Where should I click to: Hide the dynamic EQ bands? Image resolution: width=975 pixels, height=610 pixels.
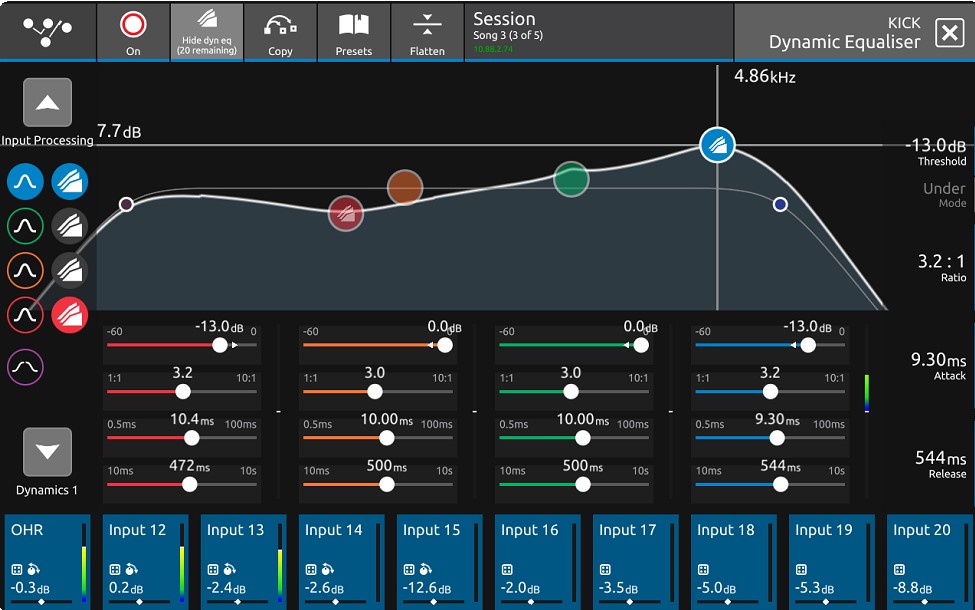pyautogui.click(x=206, y=31)
